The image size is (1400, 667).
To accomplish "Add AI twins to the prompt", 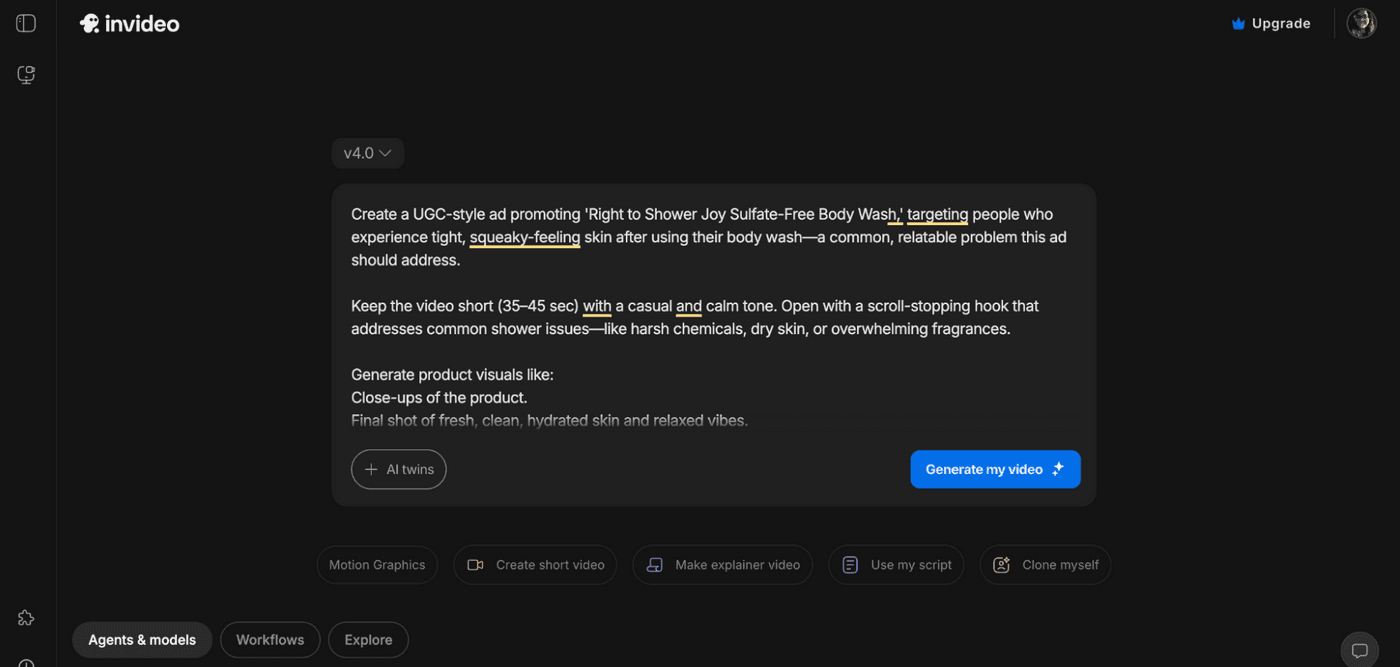I will [x=398, y=469].
